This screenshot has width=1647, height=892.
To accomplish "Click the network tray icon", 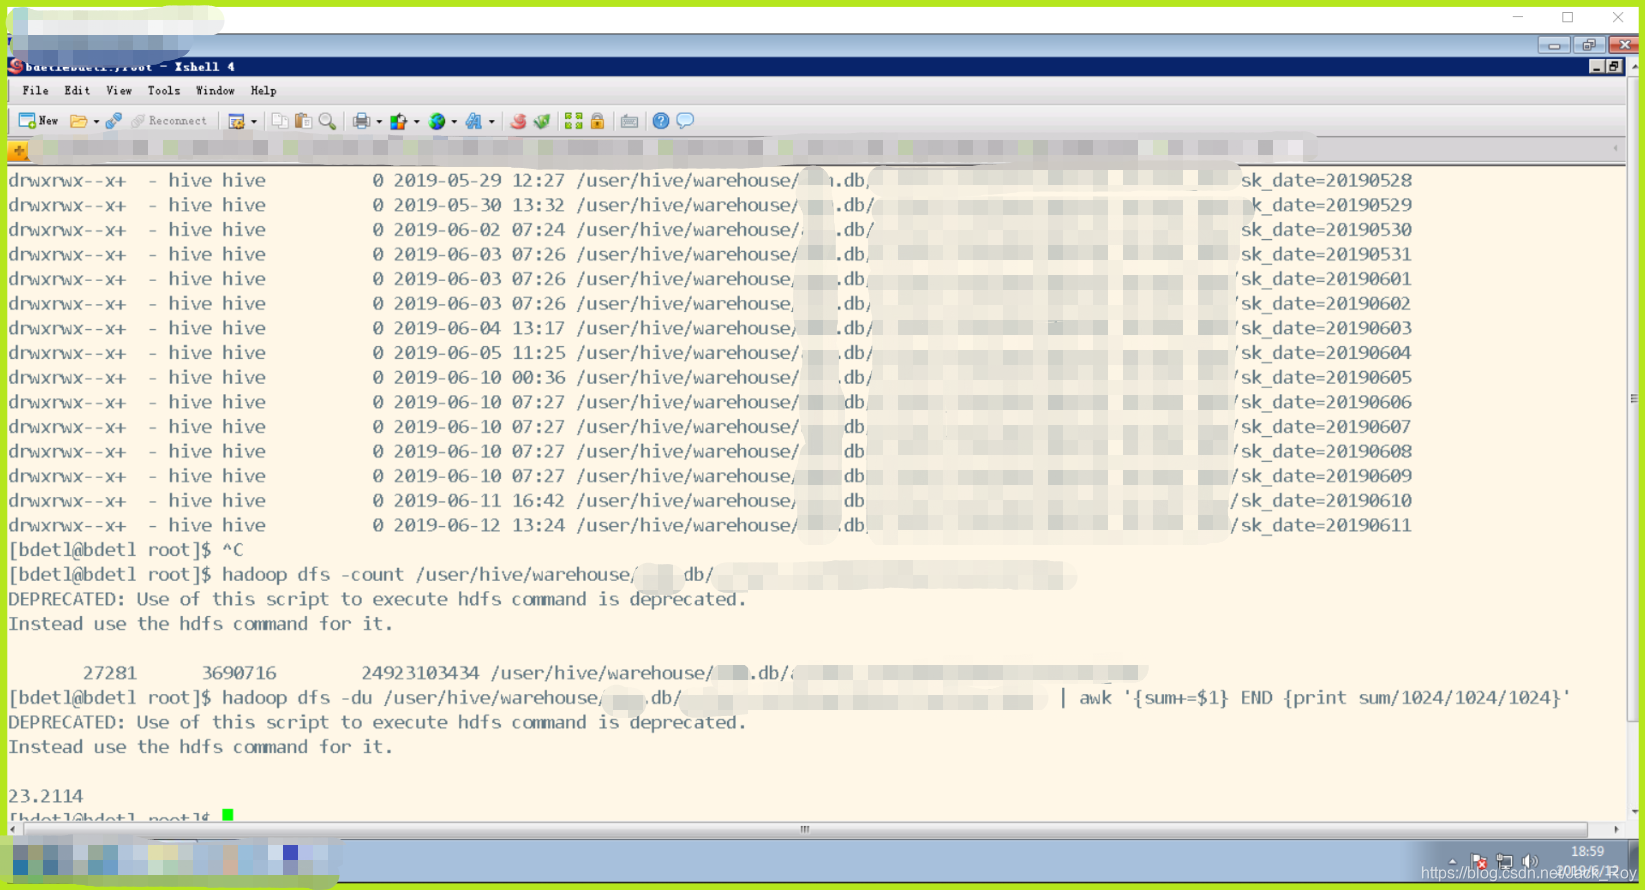I will 1504,861.
